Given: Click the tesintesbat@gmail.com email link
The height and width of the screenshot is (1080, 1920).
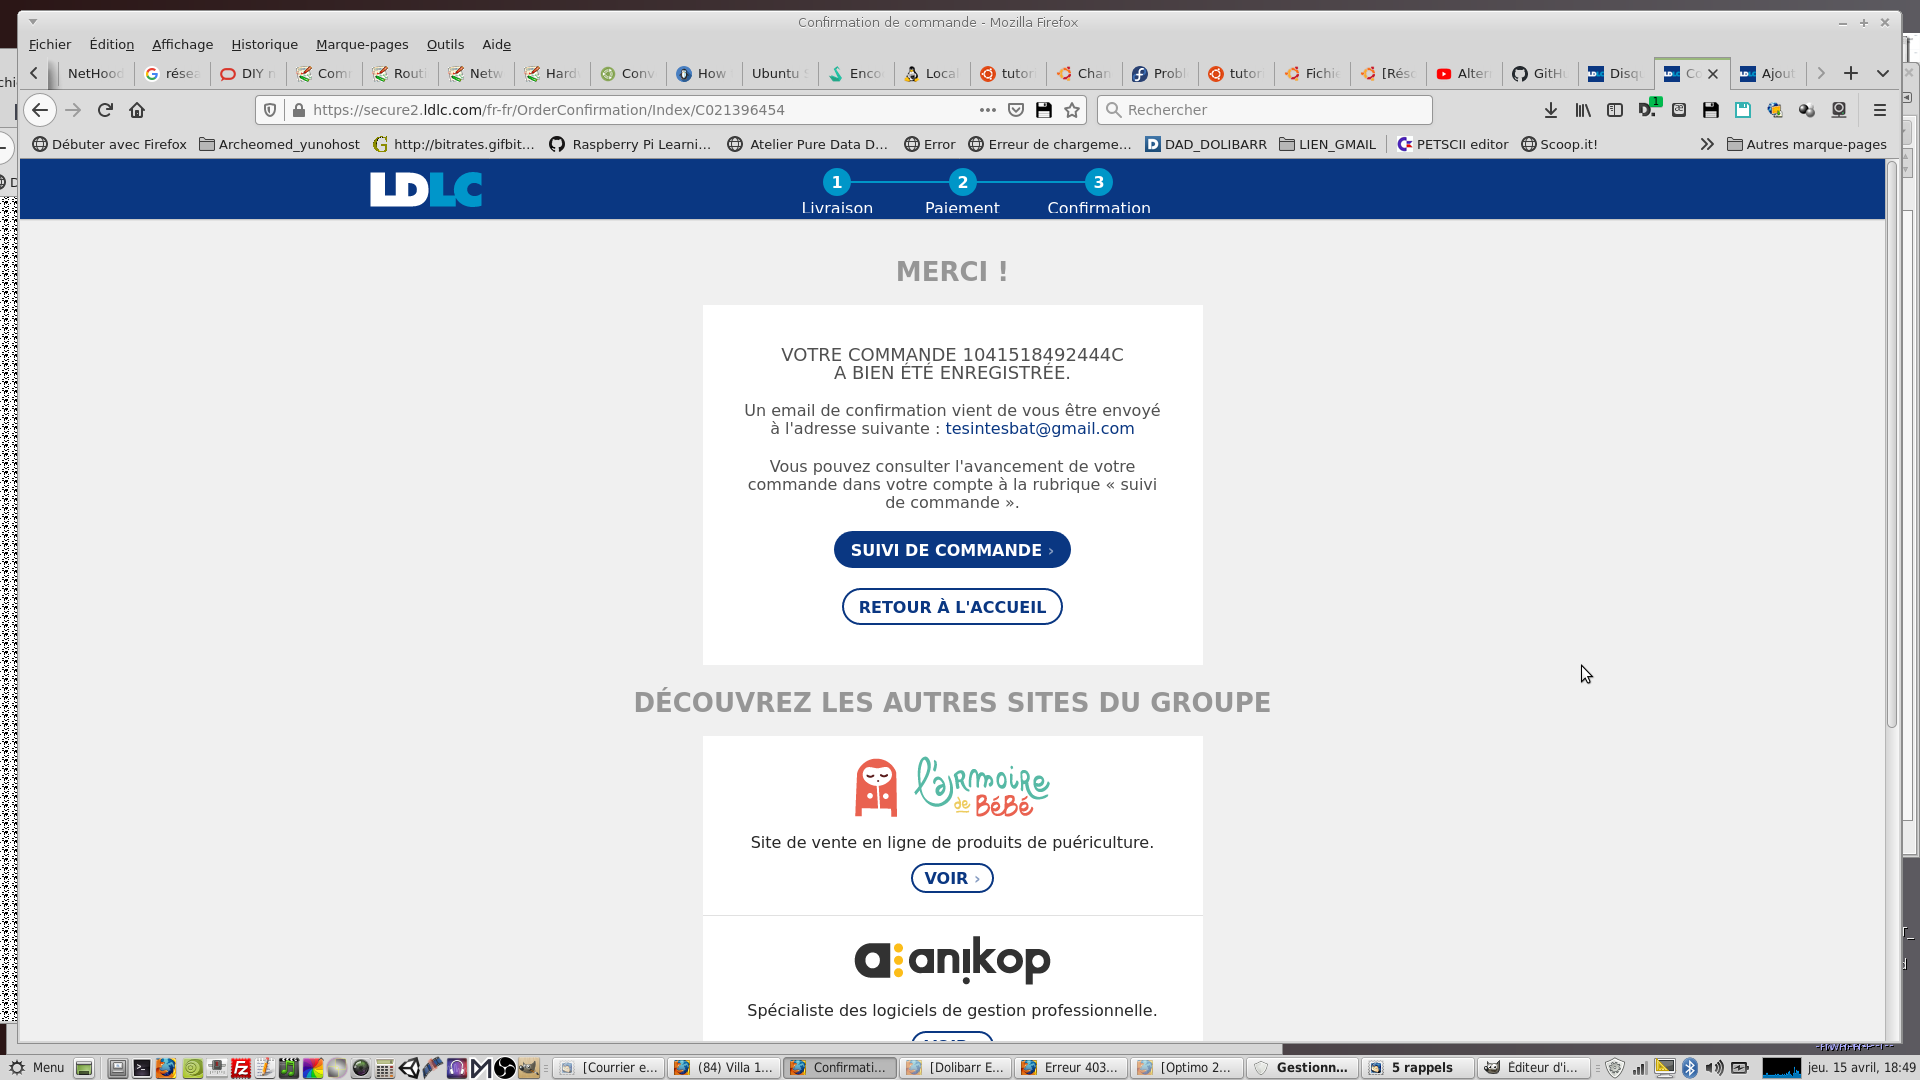Looking at the screenshot, I should (1039, 428).
